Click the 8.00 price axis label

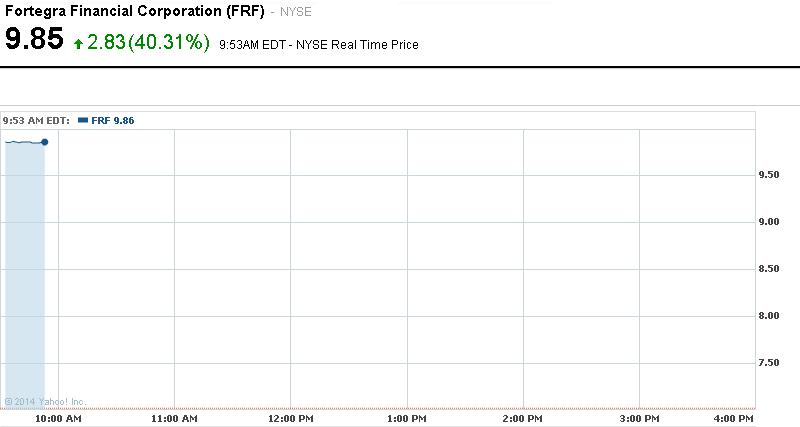769,316
